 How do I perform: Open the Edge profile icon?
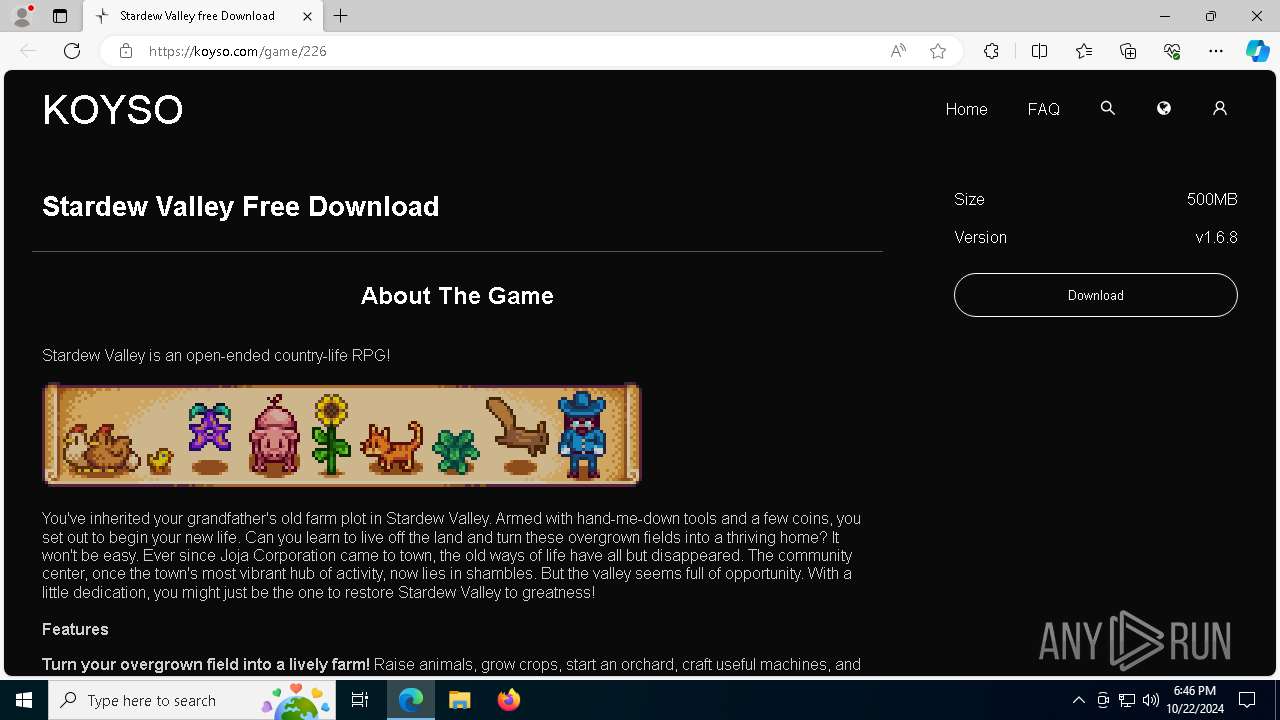(x=22, y=16)
